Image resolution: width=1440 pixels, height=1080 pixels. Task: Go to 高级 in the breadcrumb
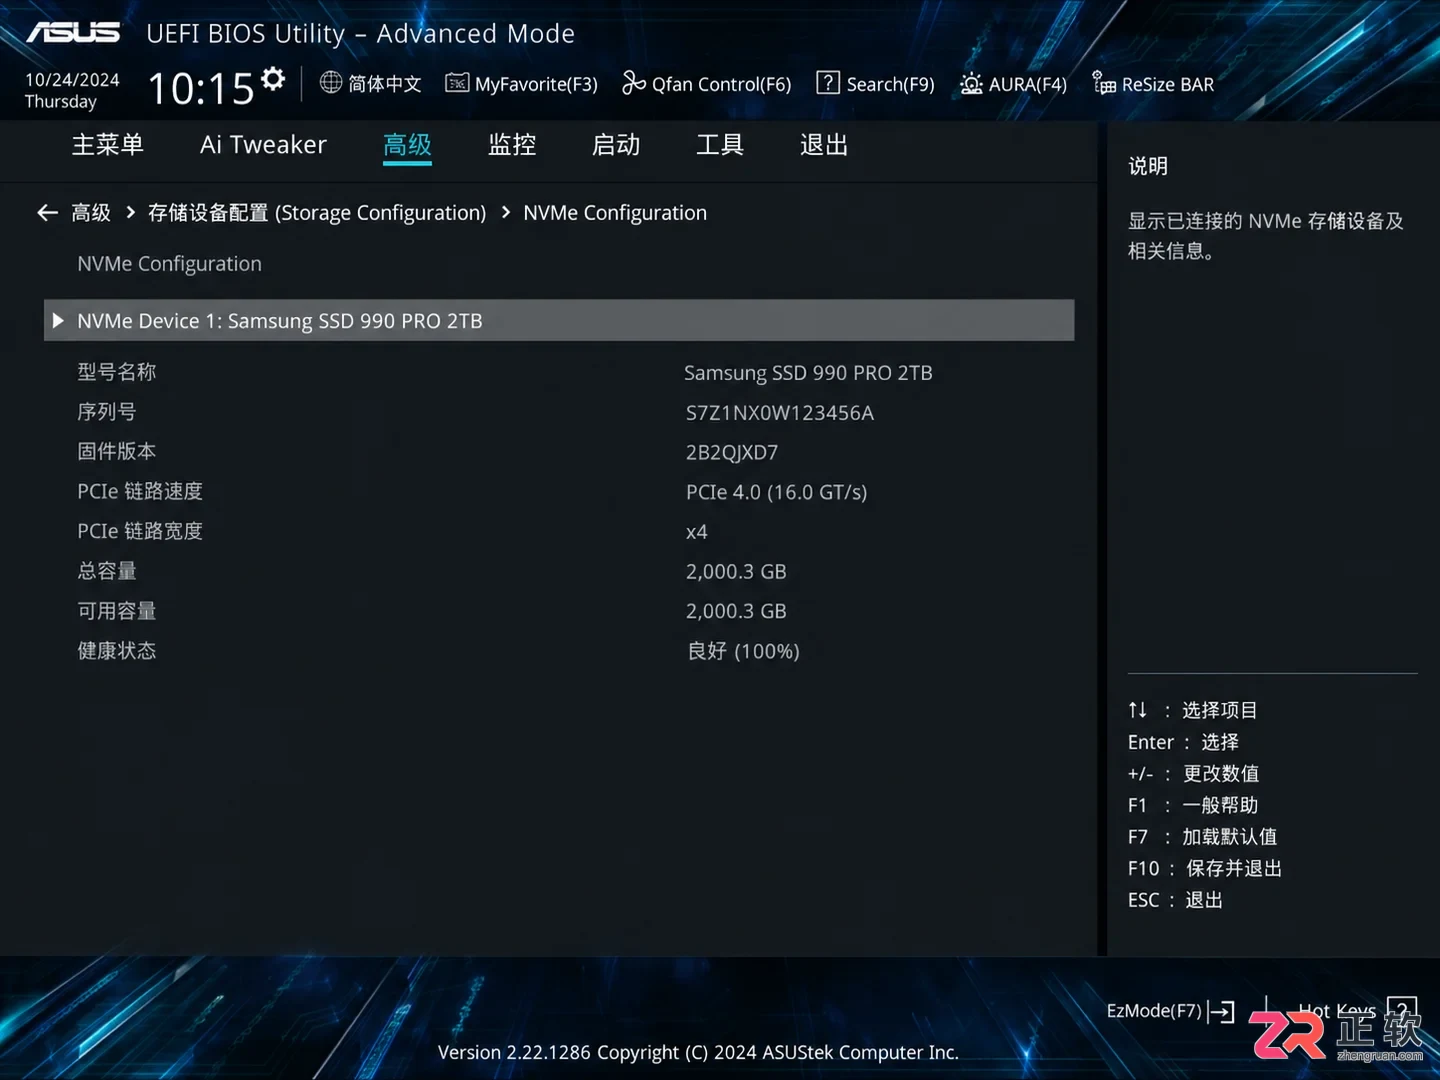click(91, 212)
